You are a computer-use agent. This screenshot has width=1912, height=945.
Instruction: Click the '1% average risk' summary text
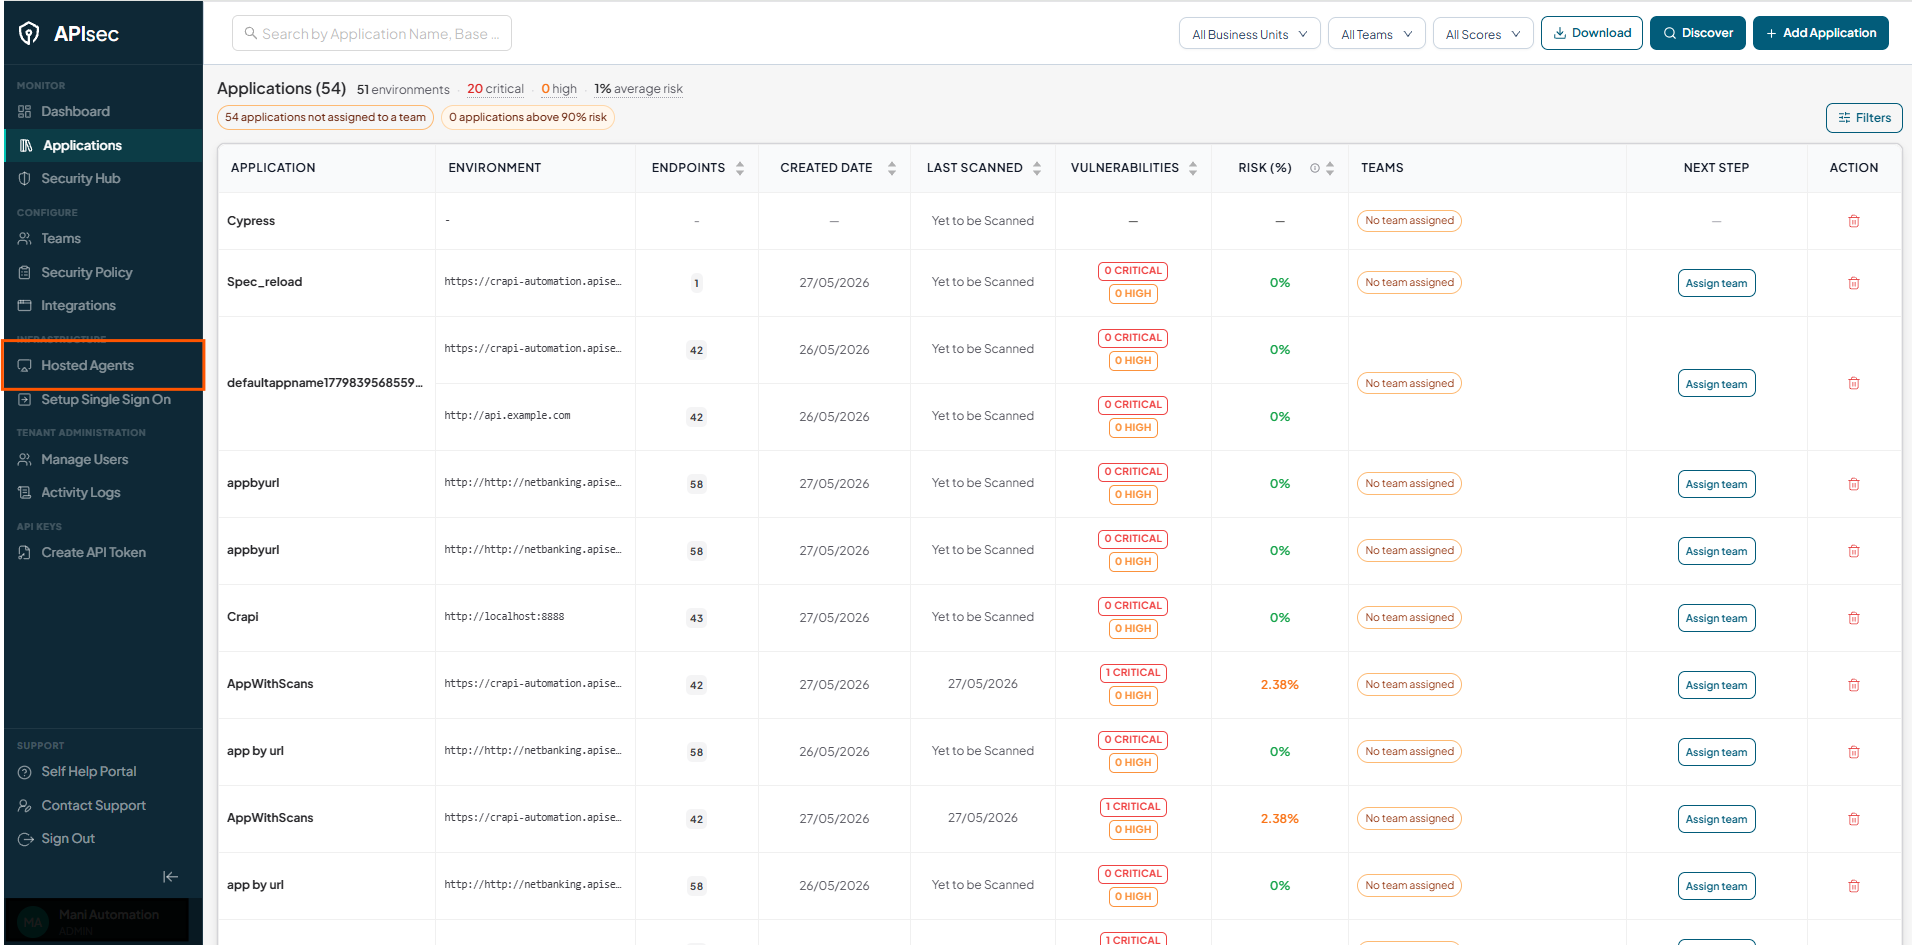click(x=638, y=89)
